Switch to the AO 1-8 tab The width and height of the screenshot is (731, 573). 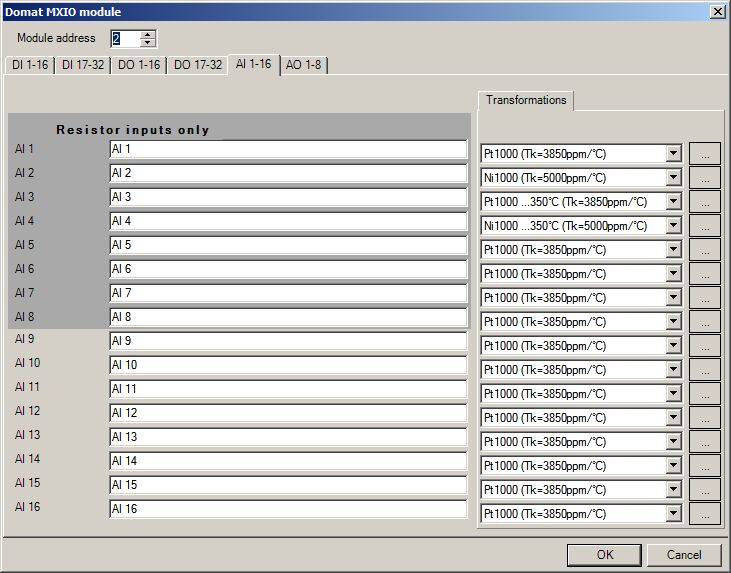[x=303, y=65]
